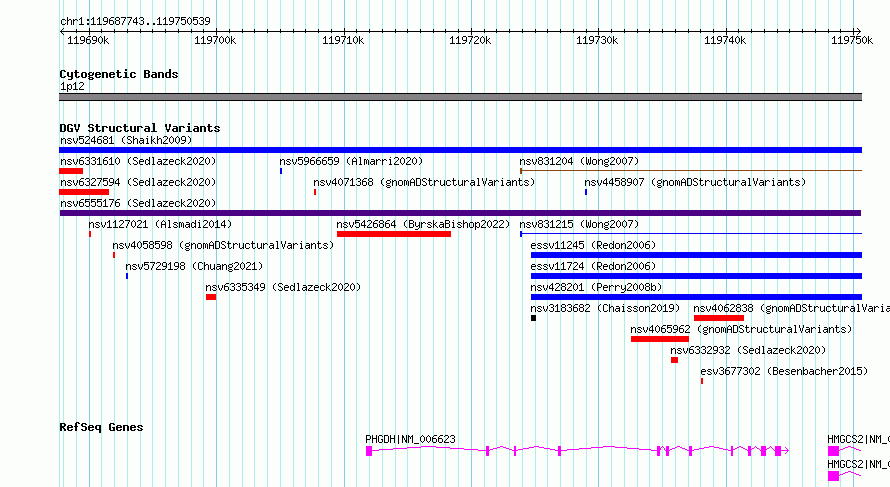Select the nsv5966659 (Almarri2020) label
890x487 pixels.
click(351, 161)
